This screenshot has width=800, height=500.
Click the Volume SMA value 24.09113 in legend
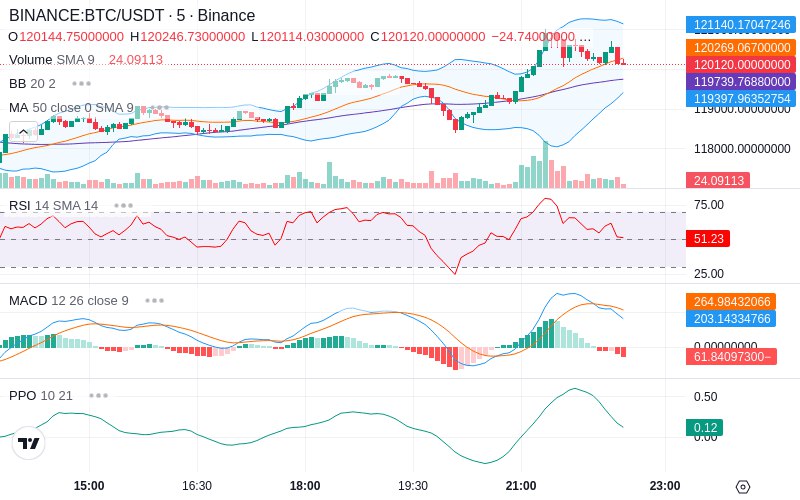(136, 60)
